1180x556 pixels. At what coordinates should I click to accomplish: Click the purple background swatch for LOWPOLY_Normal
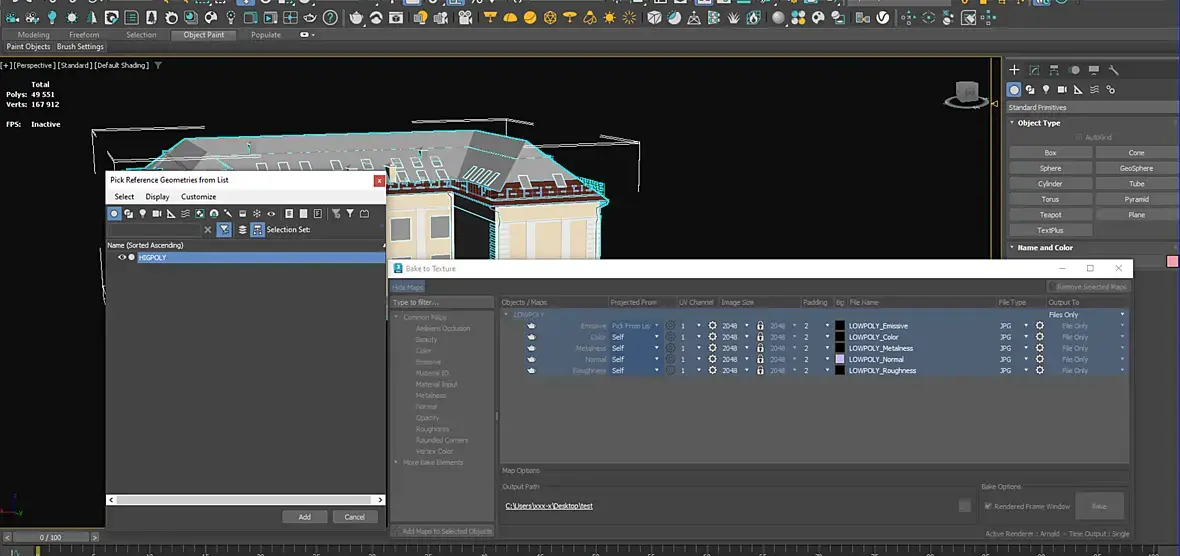coord(840,359)
